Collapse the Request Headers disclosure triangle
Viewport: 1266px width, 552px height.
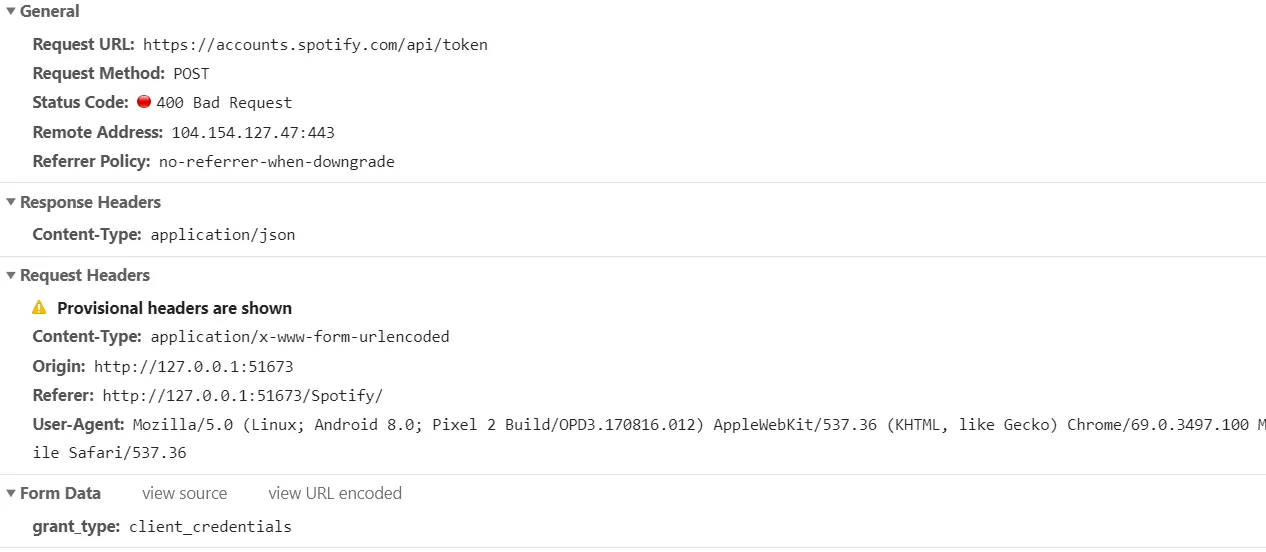[11, 276]
